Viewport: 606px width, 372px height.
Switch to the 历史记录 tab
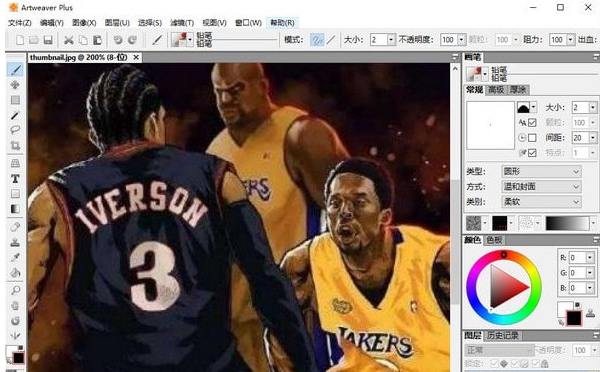pyautogui.click(x=502, y=335)
